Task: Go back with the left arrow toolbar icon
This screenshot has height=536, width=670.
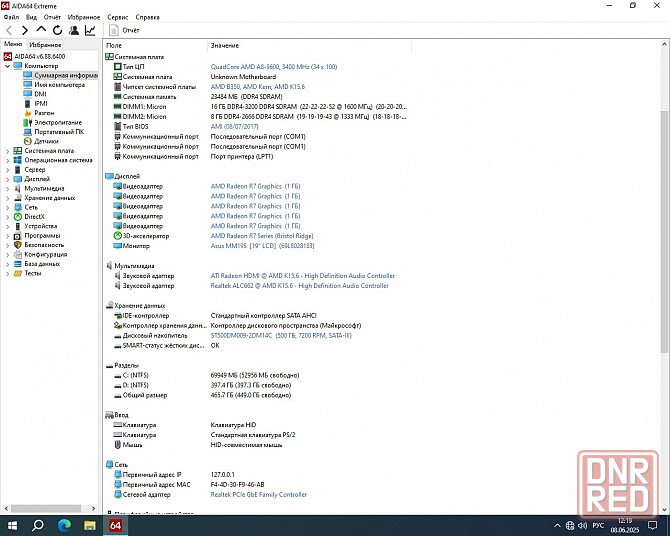Action: click(x=9, y=30)
